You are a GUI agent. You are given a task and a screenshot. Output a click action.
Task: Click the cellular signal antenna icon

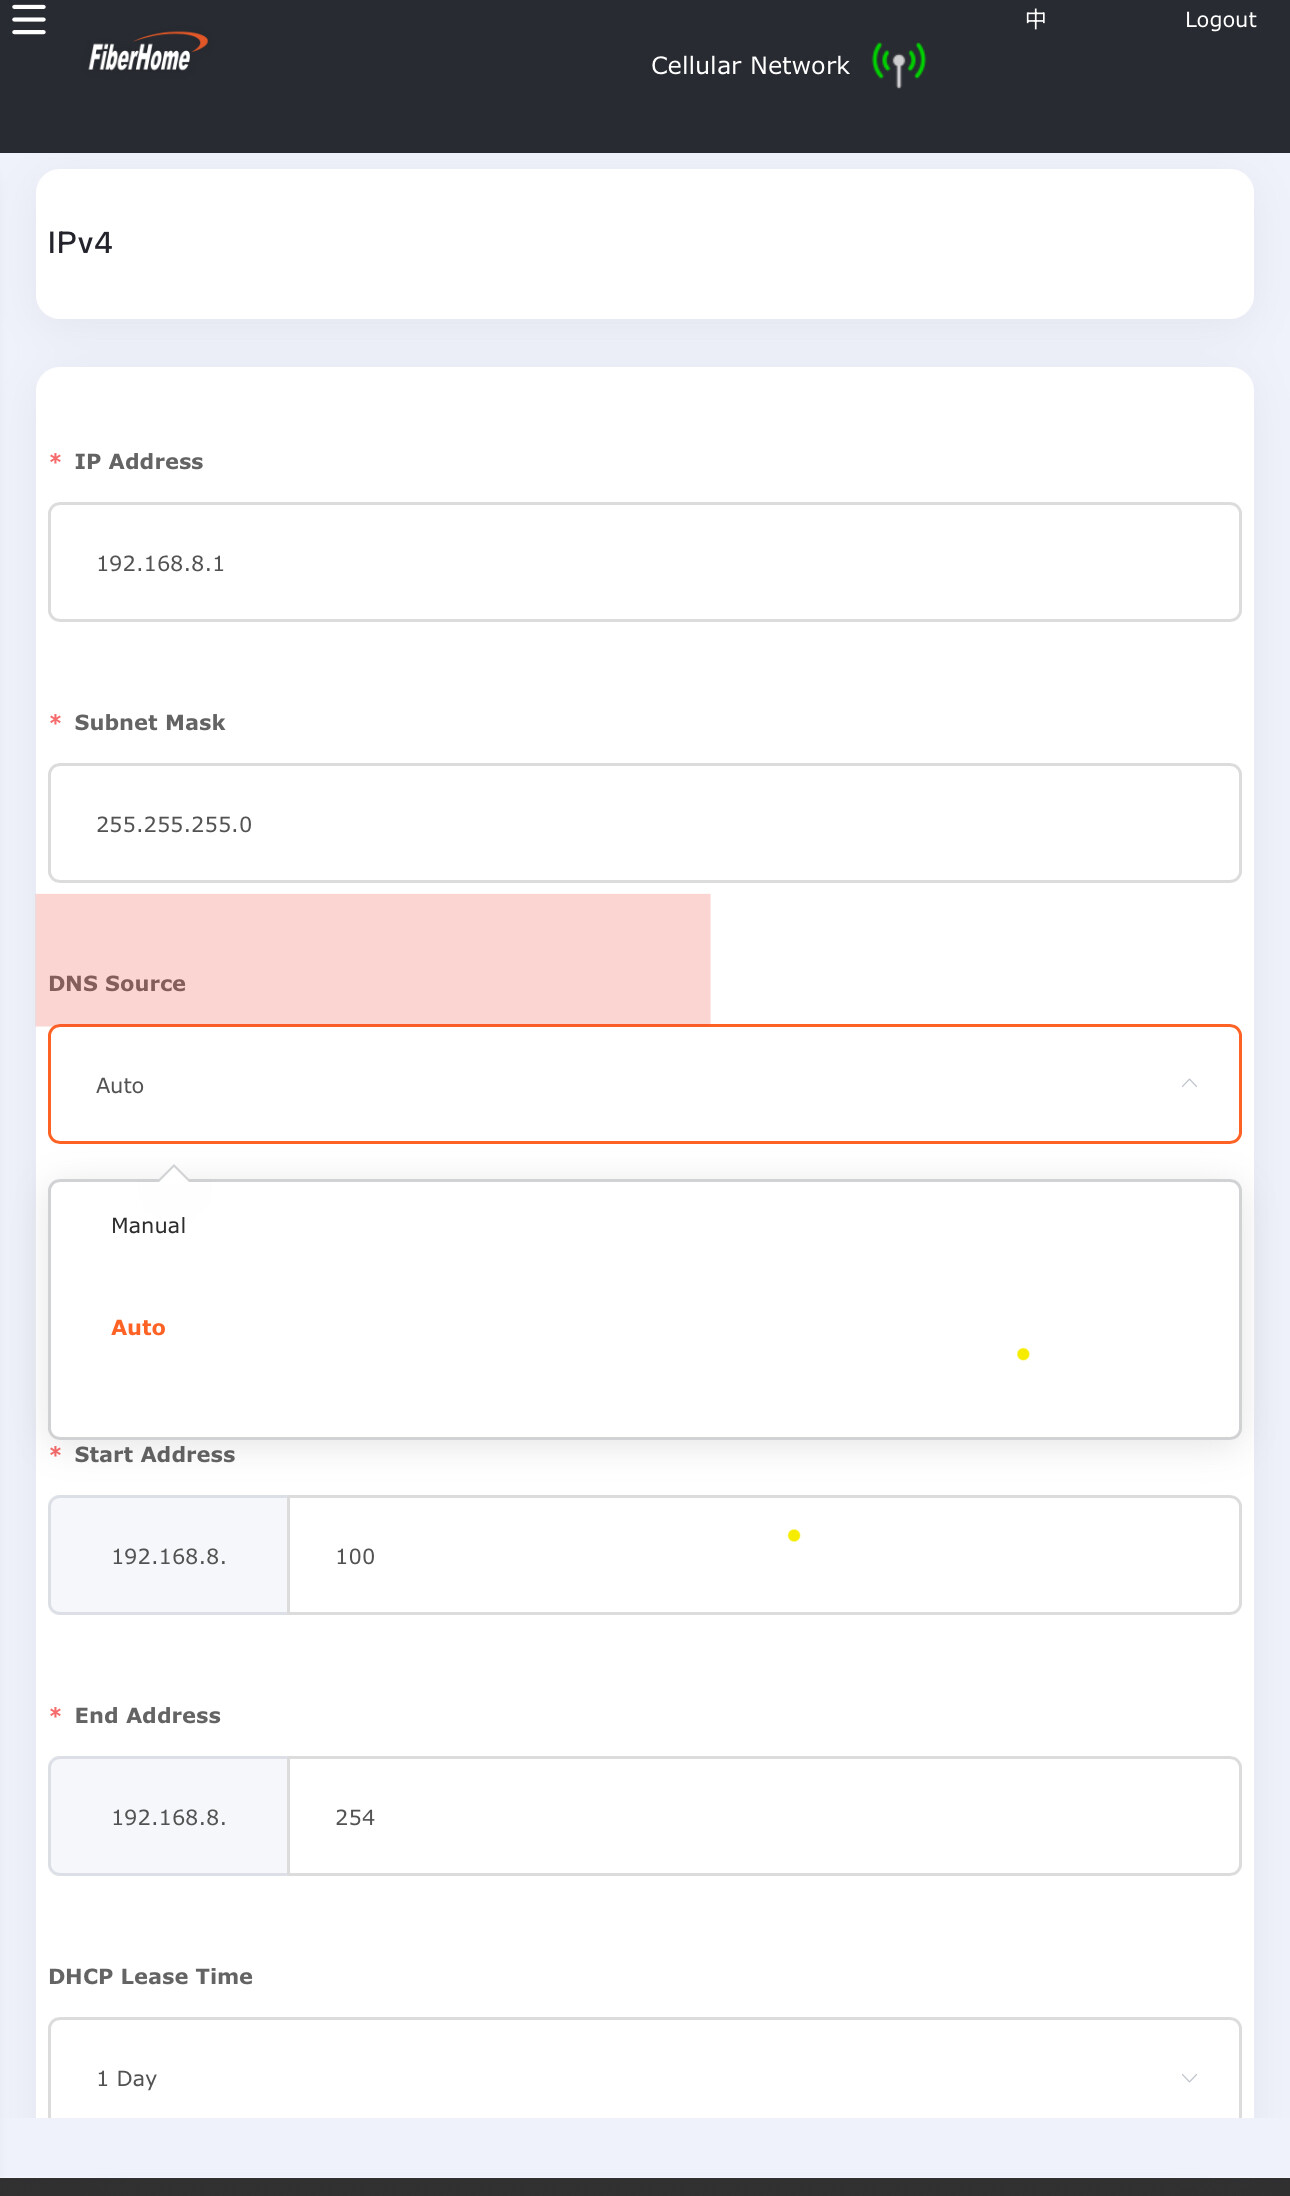pos(898,65)
